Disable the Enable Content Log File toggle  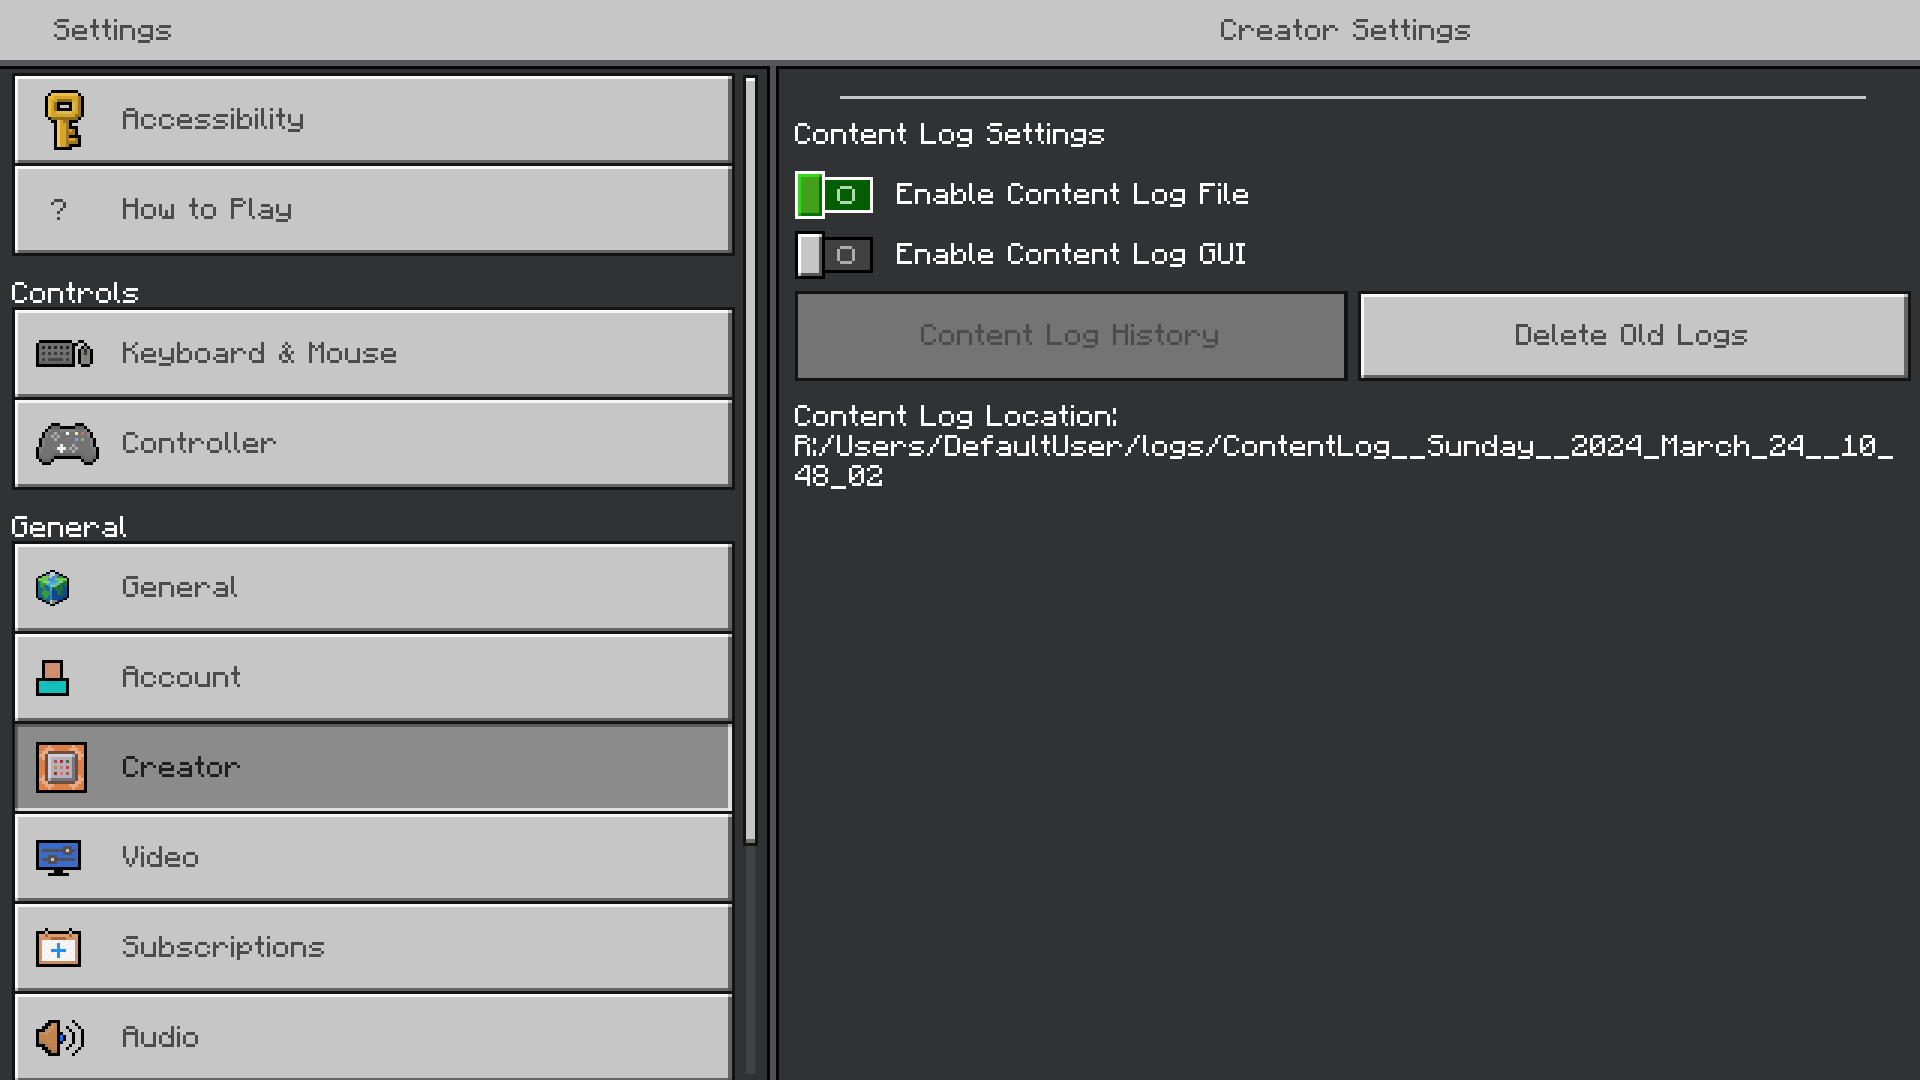(x=833, y=195)
